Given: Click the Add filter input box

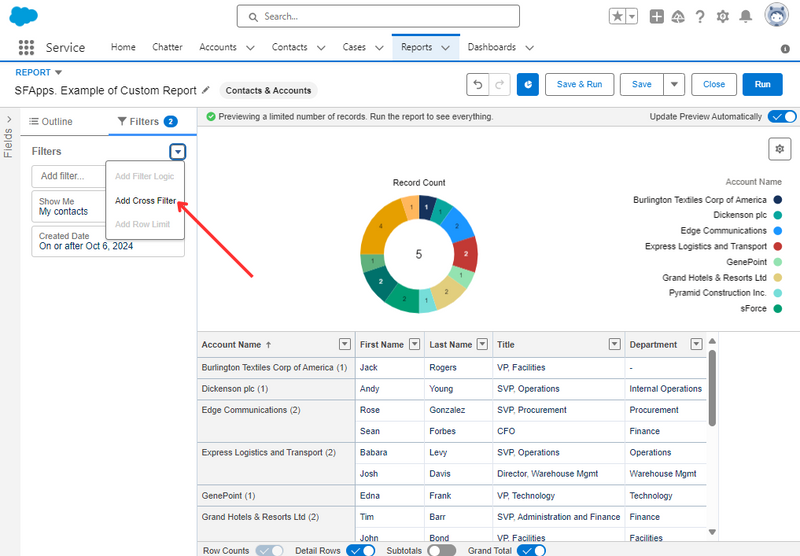Looking at the screenshot, I should 69,176.
